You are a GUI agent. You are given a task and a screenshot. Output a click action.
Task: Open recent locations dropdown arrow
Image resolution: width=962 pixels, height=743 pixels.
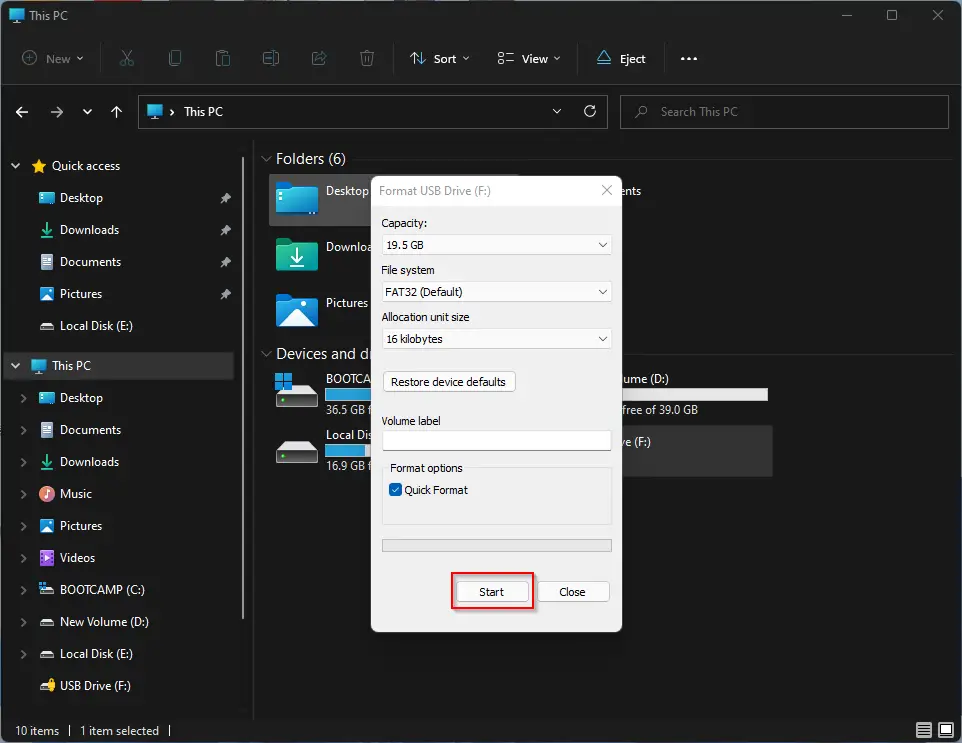87,112
